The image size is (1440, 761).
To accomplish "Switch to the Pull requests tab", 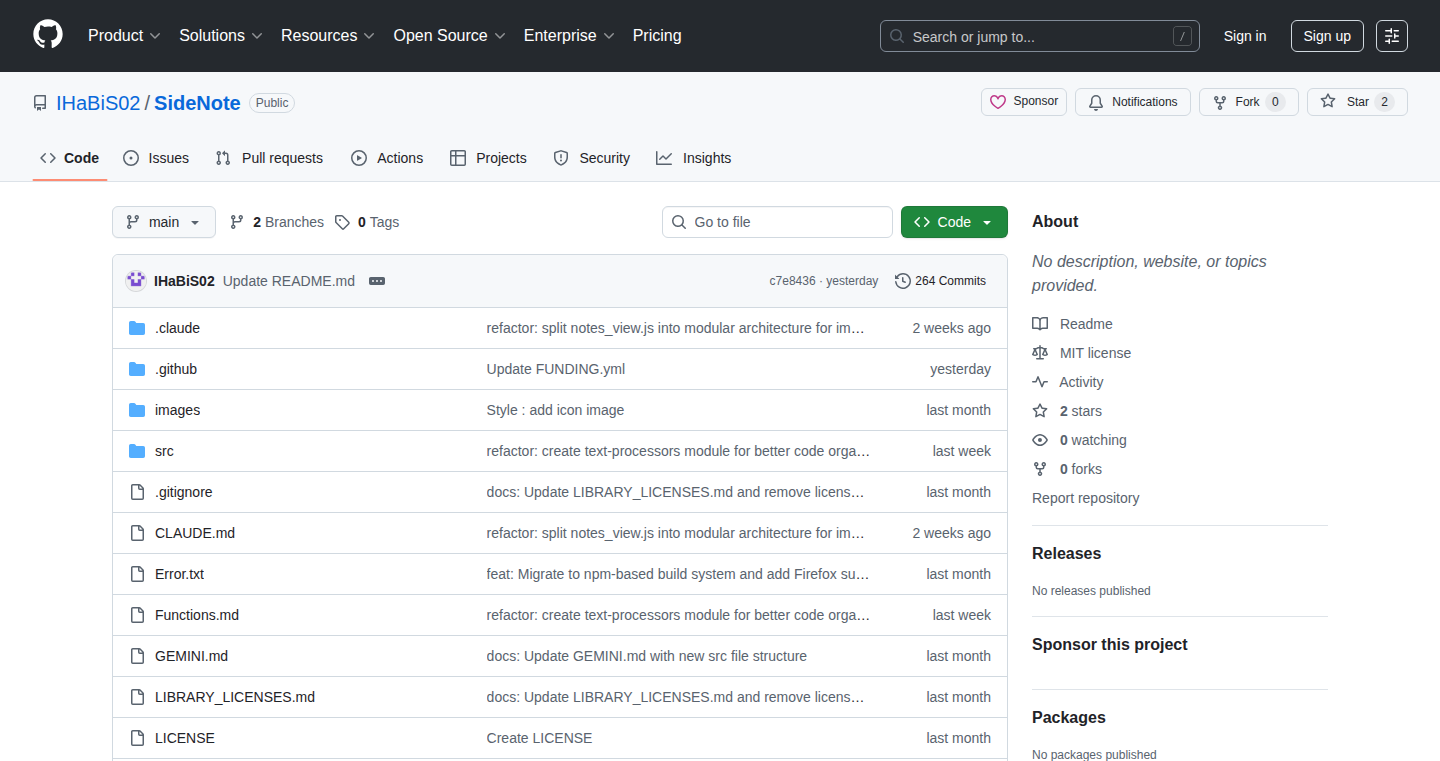I will point(270,158).
